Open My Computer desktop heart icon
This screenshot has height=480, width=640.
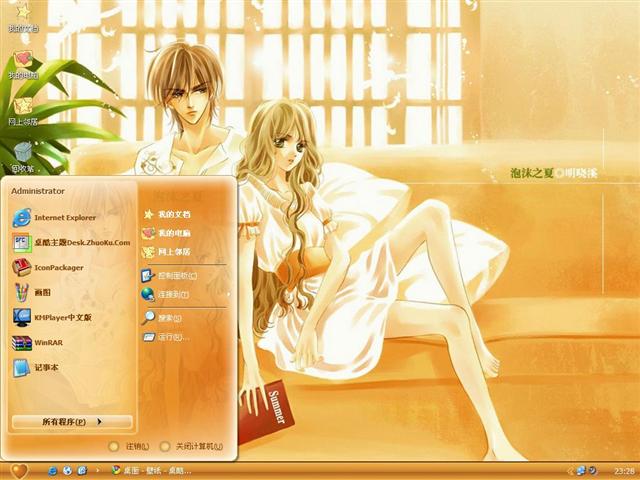coord(23,64)
